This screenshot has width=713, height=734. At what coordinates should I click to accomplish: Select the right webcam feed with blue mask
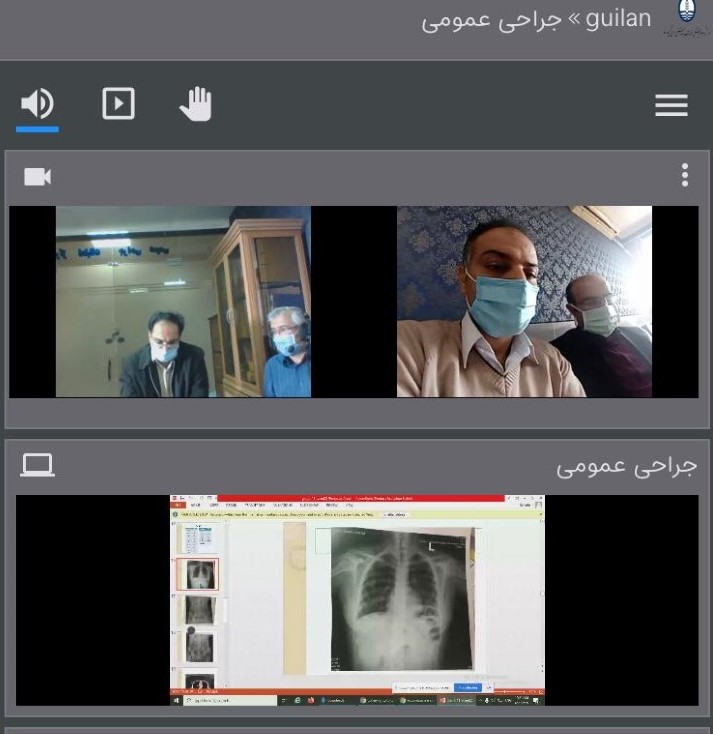(524, 302)
